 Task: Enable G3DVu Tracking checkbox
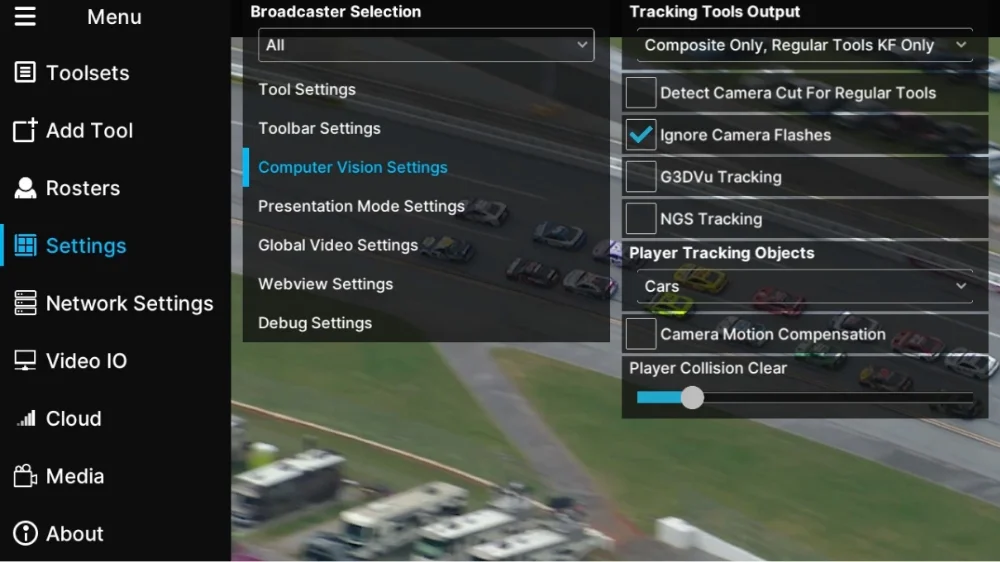640,177
